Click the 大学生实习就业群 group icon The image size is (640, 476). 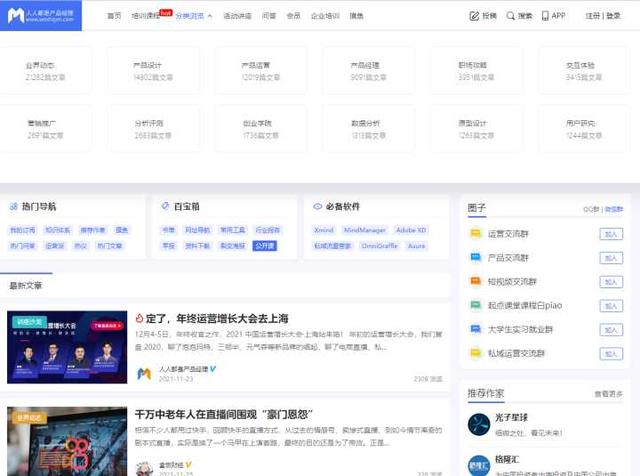(x=476, y=329)
